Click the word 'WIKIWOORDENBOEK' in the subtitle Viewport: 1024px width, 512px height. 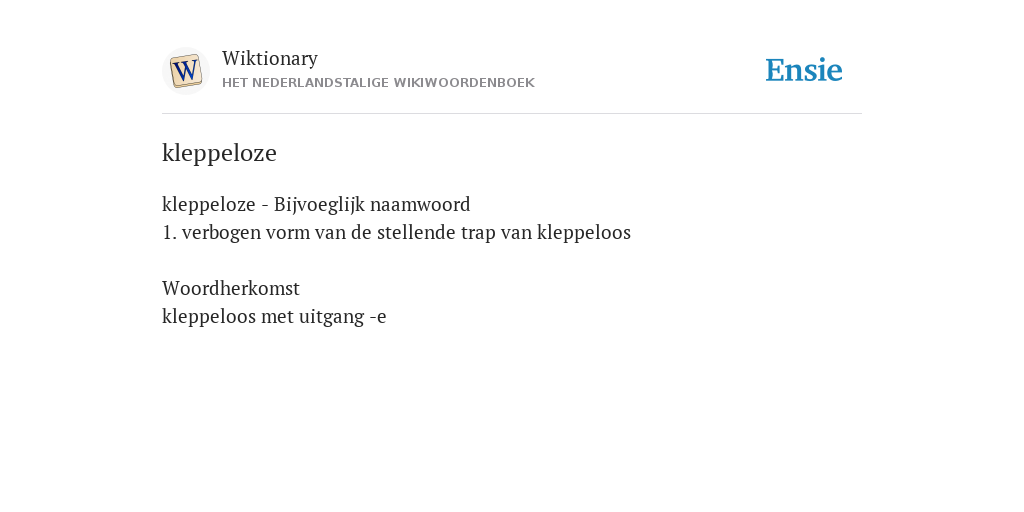pyautogui.click(x=464, y=83)
